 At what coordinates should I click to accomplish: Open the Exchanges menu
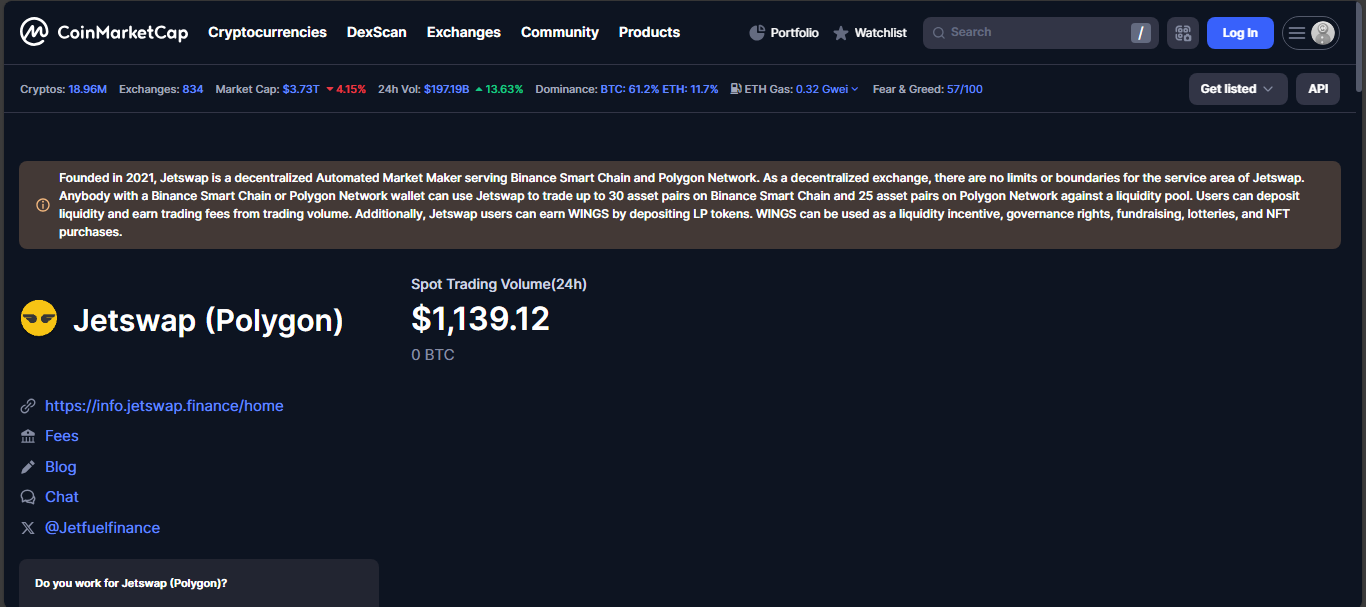[464, 32]
